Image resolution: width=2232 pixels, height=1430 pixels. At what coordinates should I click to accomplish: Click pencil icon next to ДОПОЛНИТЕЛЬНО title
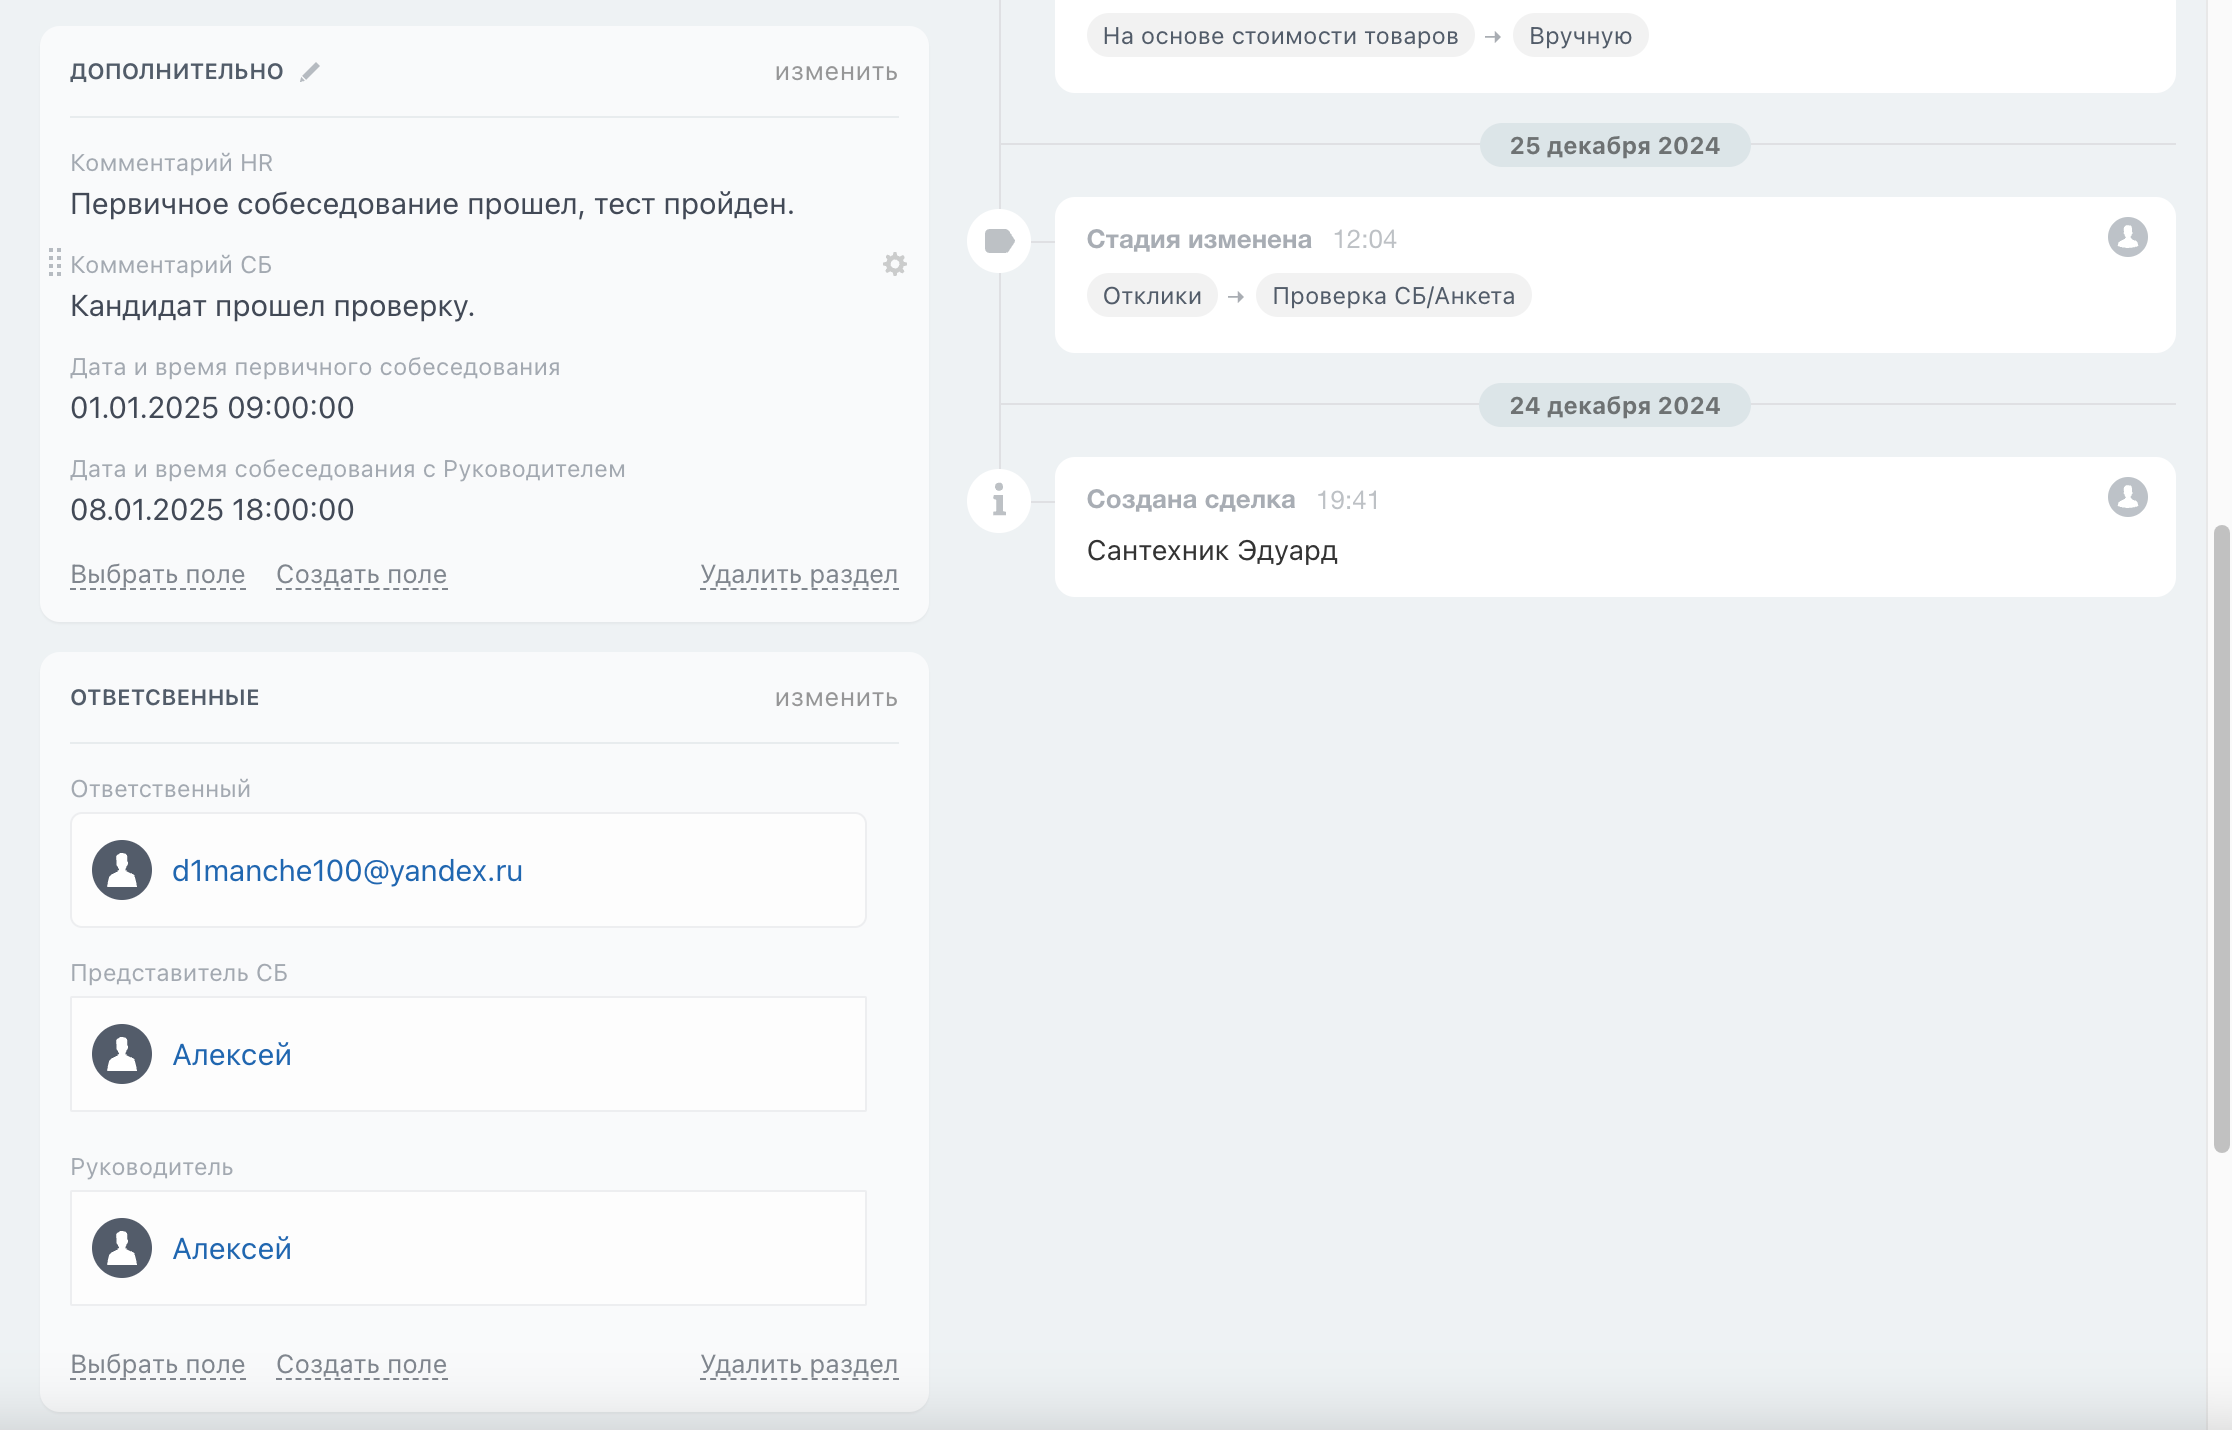tap(310, 72)
